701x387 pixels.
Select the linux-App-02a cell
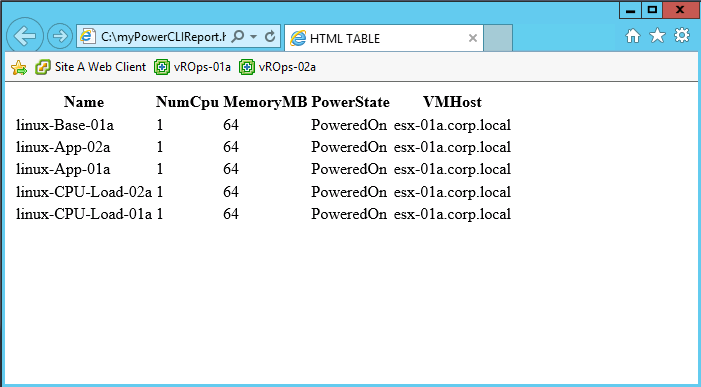click(x=63, y=147)
